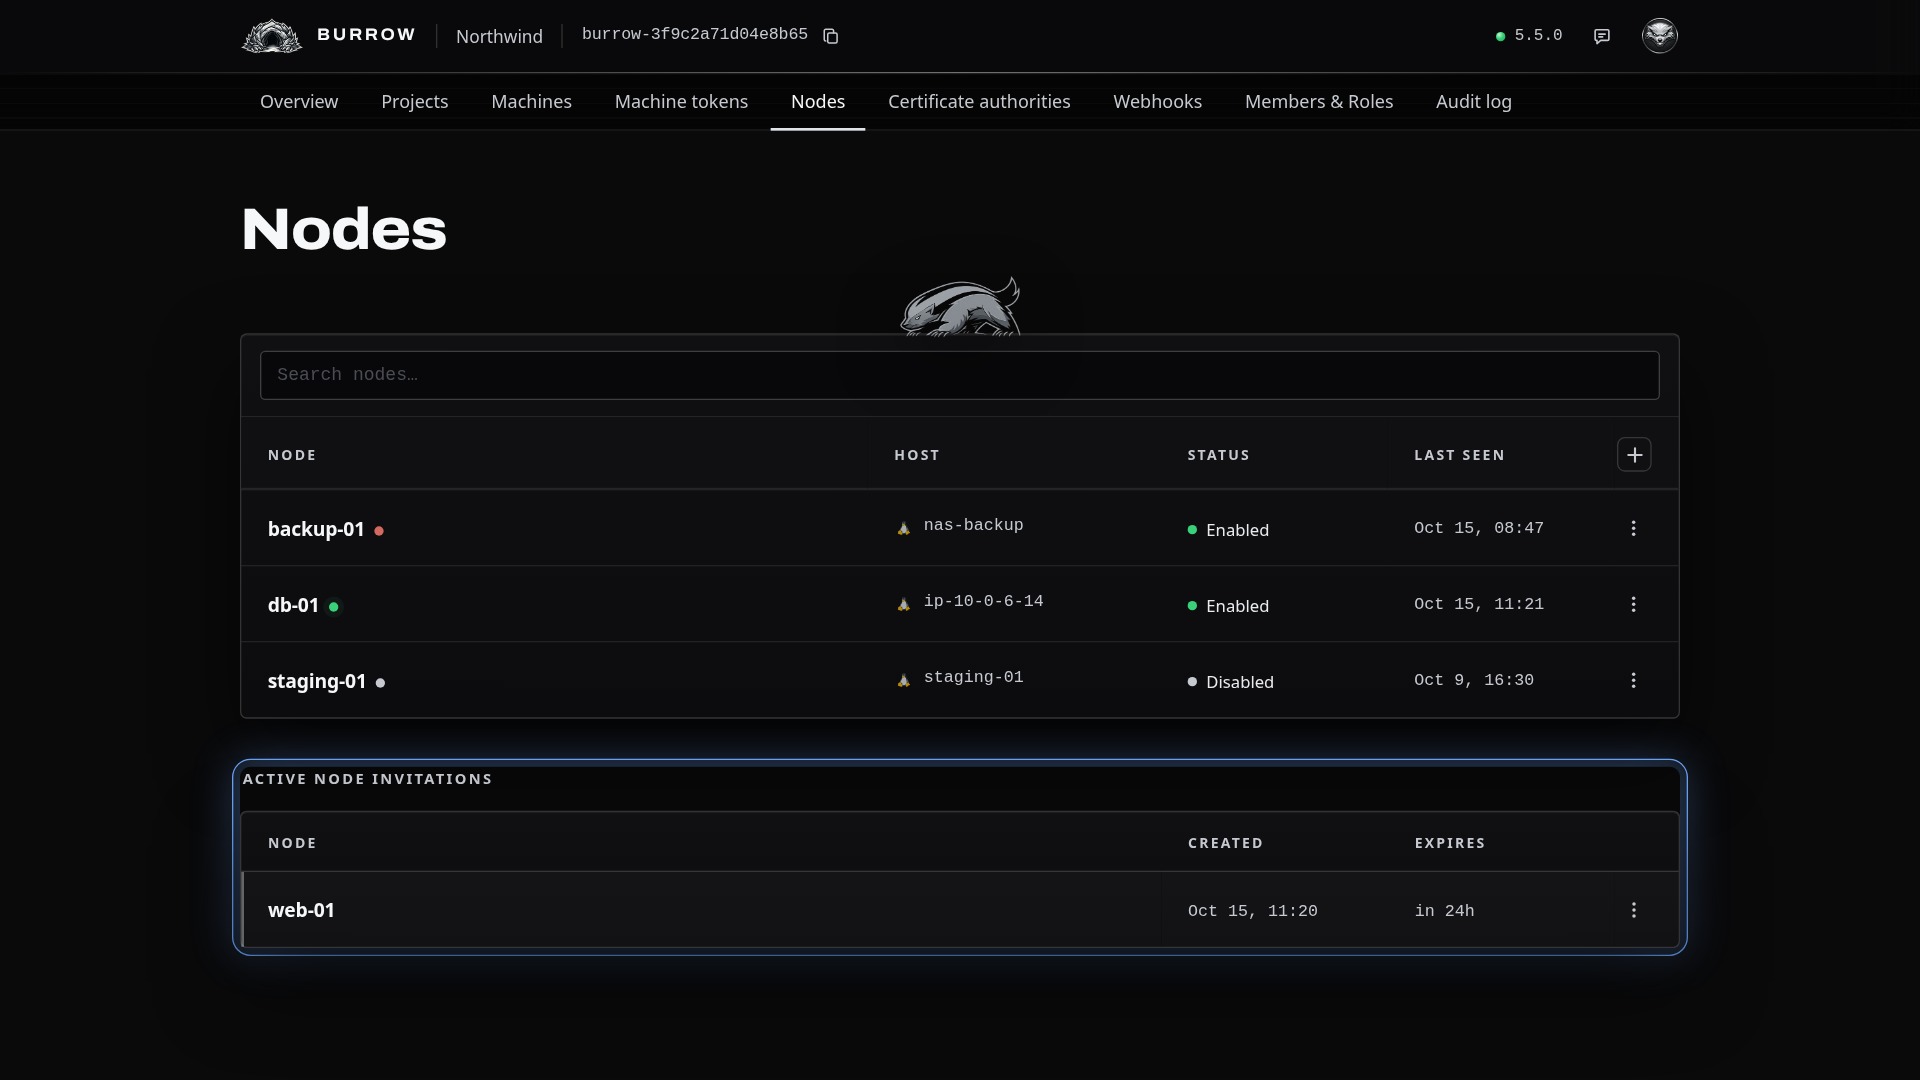Open the db-01 node
The height and width of the screenshot is (1080, 1920).
293,605
